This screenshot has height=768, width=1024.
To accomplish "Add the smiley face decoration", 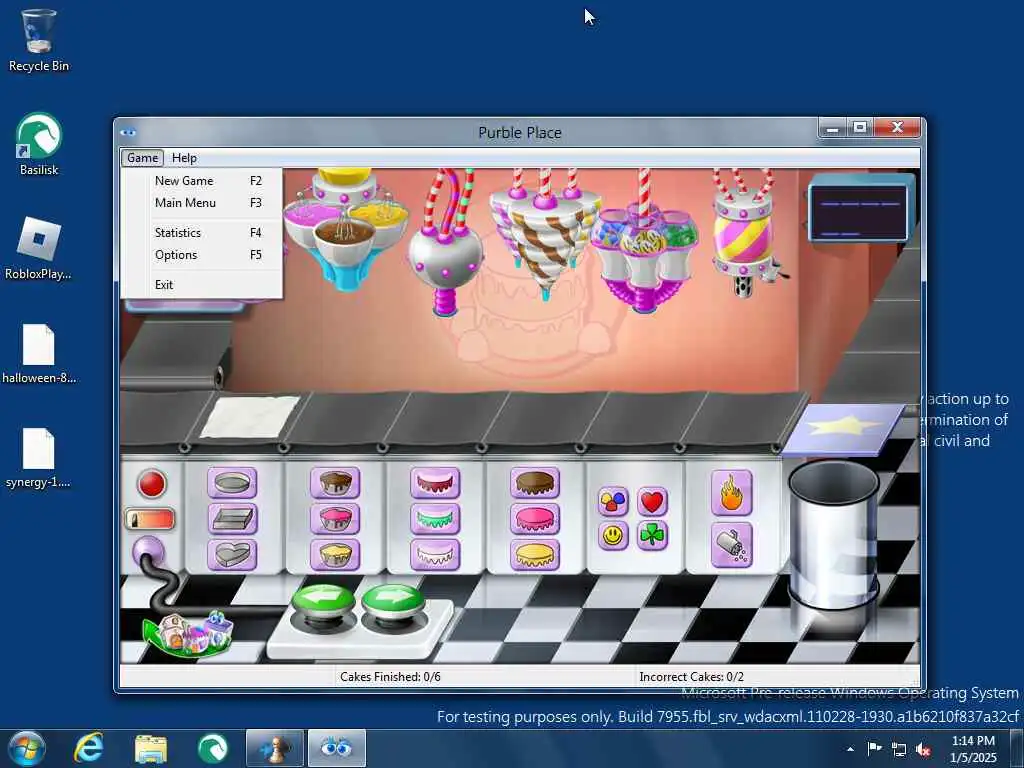I will [x=613, y=536].
